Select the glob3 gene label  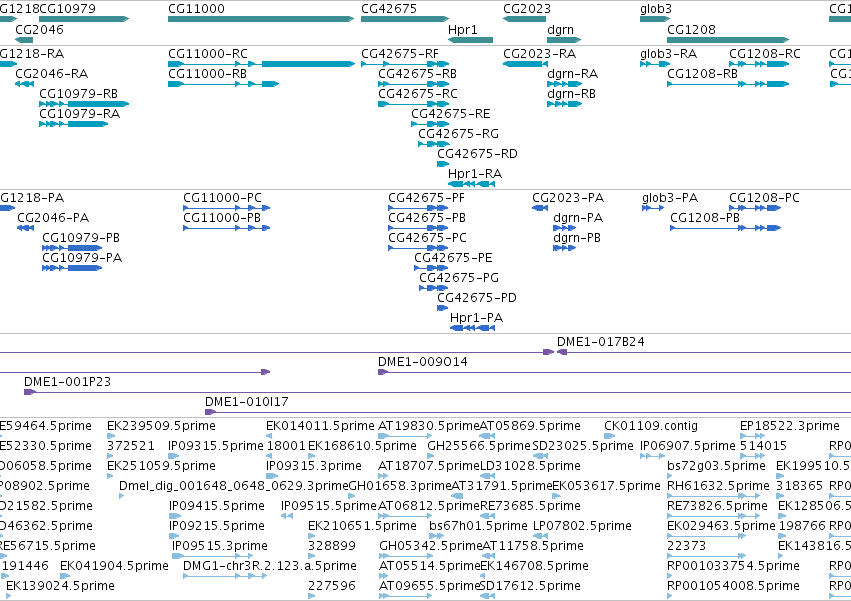click(x=656, y=9)
